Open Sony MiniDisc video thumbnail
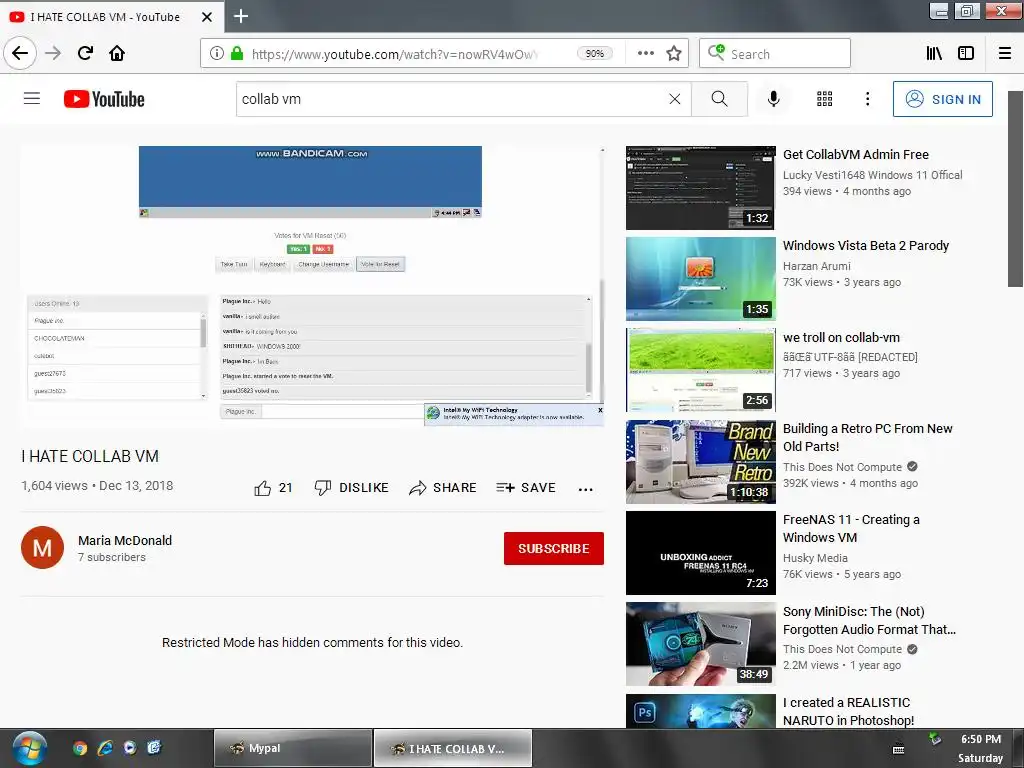Viewport: 1024px width, 768px height. (701, 644)
